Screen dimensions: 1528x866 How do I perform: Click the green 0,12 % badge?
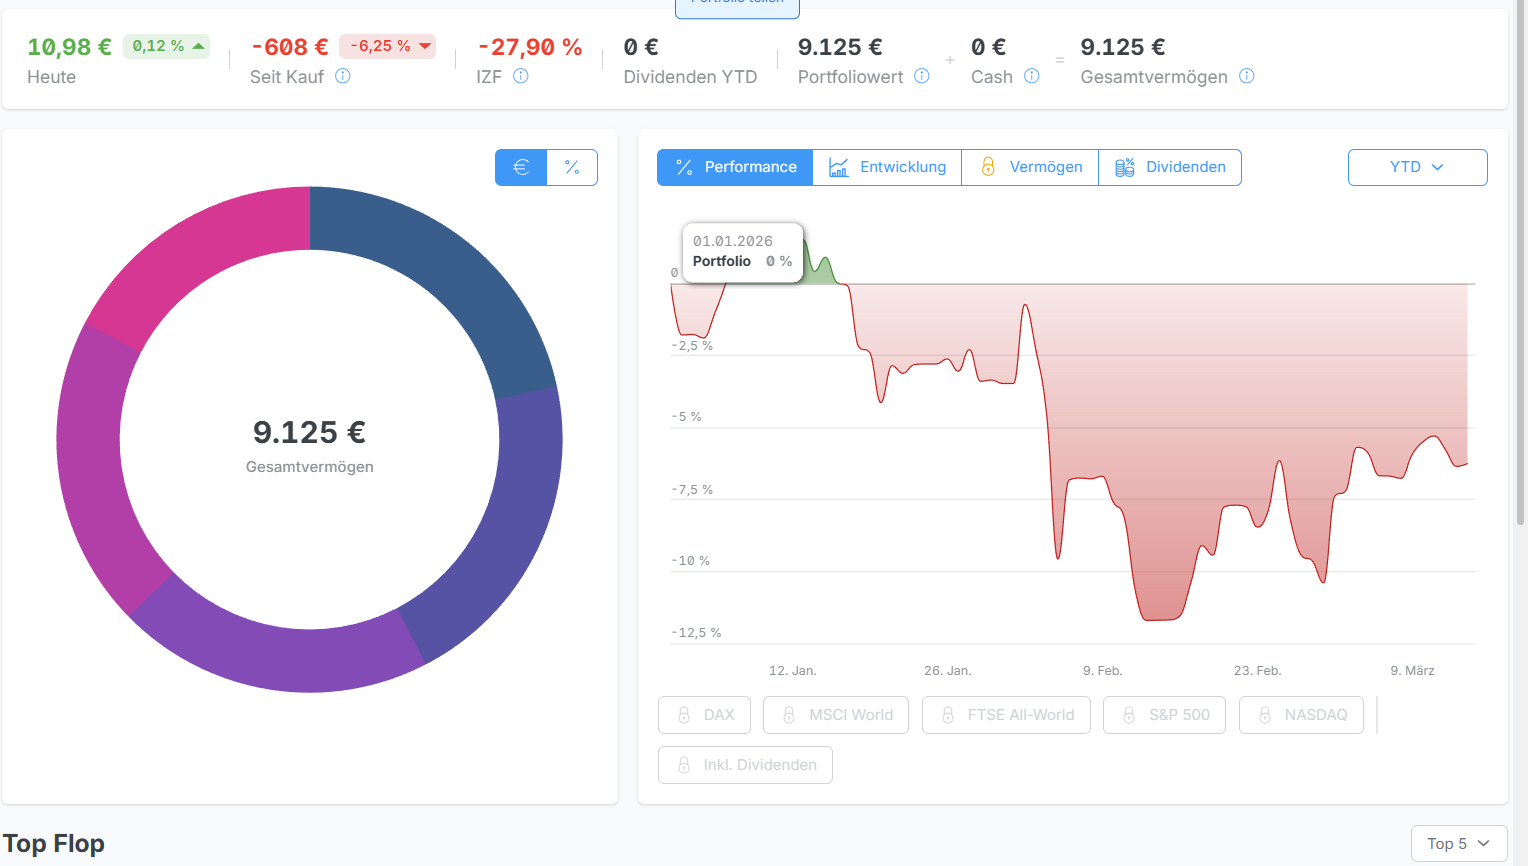click(x=166, y=46)
